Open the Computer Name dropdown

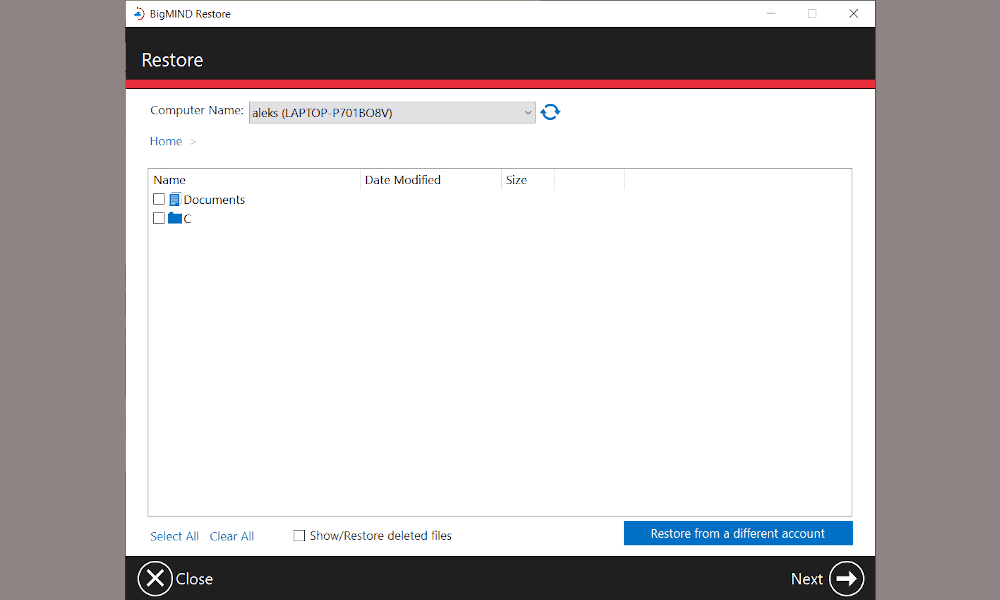(392, 113)
